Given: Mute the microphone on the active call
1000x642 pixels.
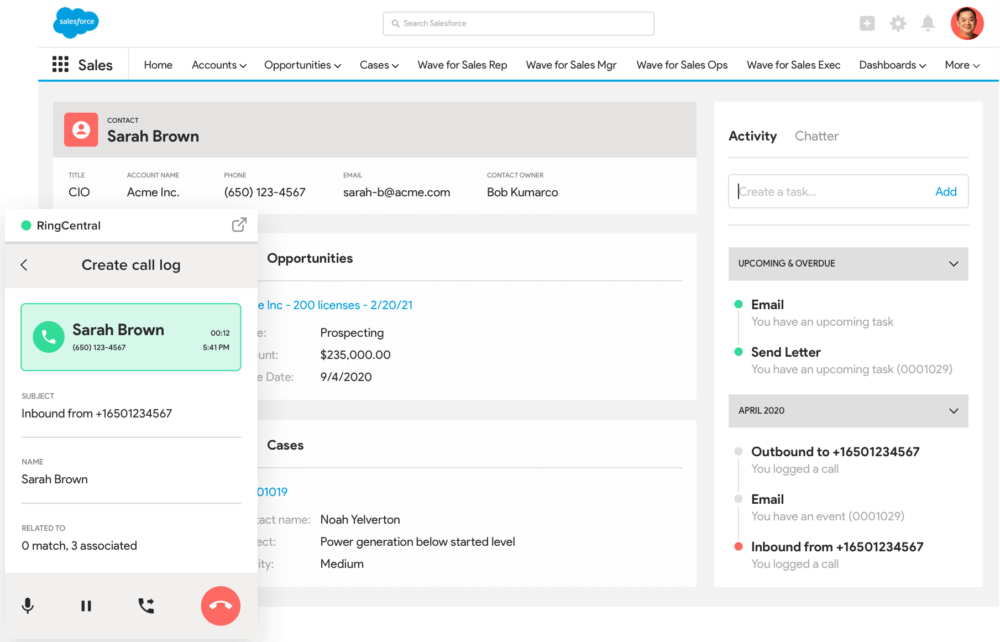Looking at the screenshot, I should tap(27, 605).
